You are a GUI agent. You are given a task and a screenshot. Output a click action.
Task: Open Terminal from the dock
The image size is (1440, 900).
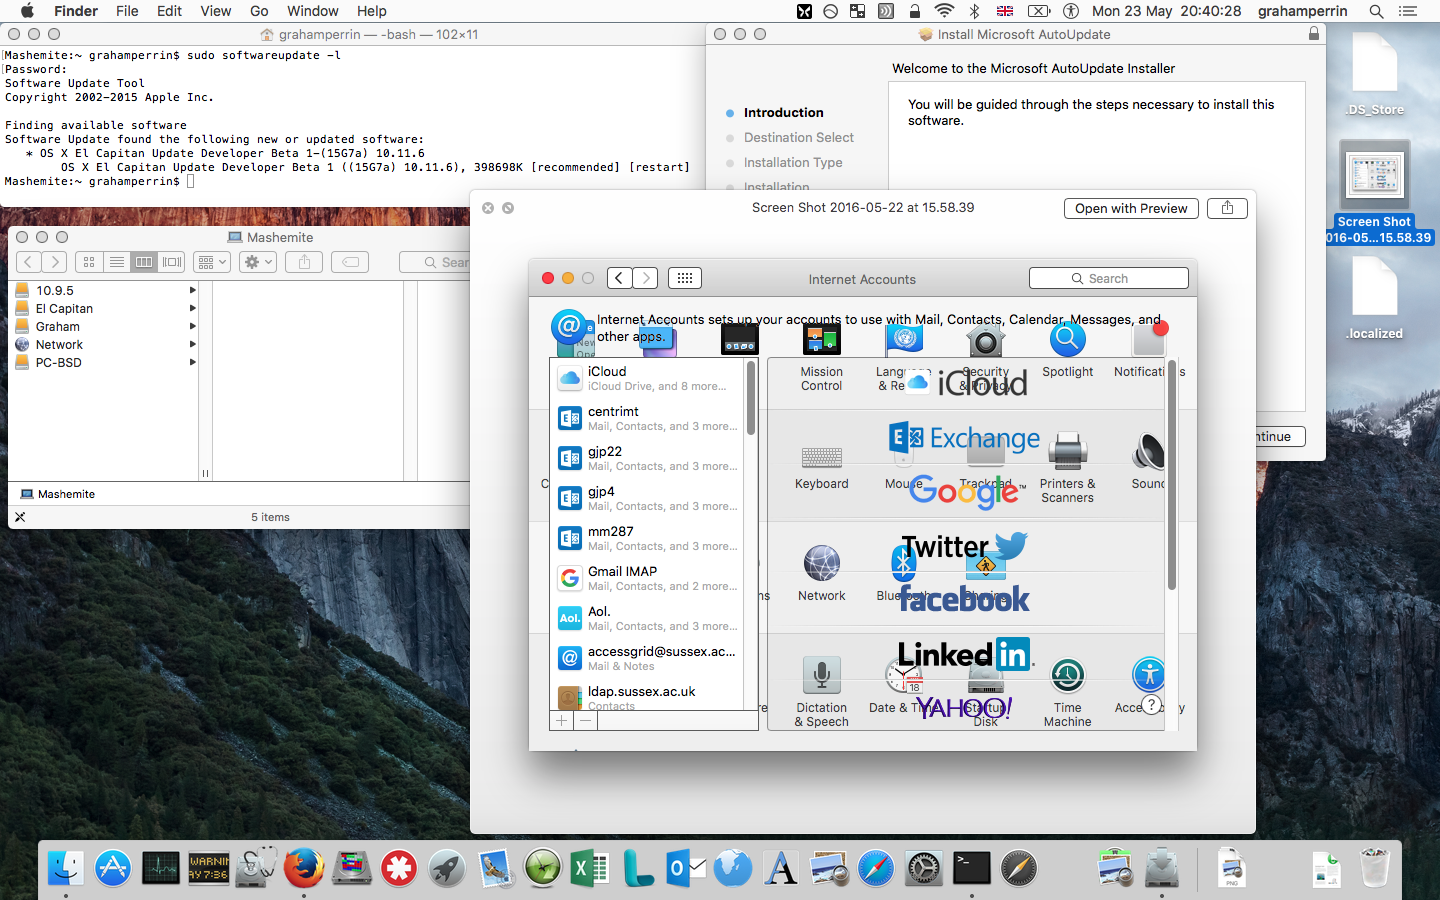(971, 868)
